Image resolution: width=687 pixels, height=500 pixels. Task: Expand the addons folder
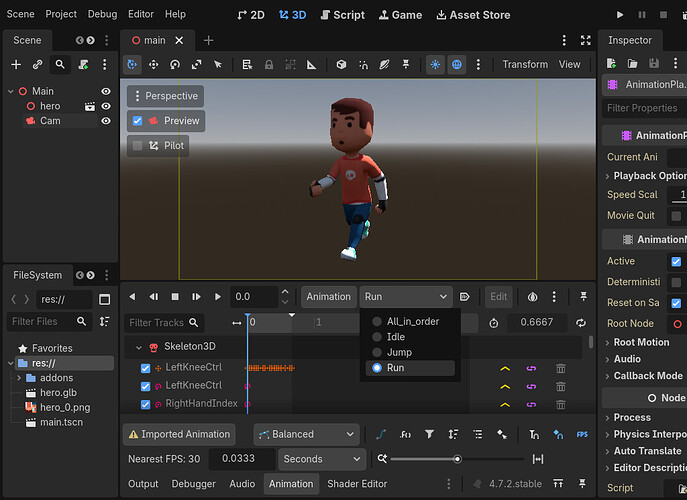click(19, 378)
